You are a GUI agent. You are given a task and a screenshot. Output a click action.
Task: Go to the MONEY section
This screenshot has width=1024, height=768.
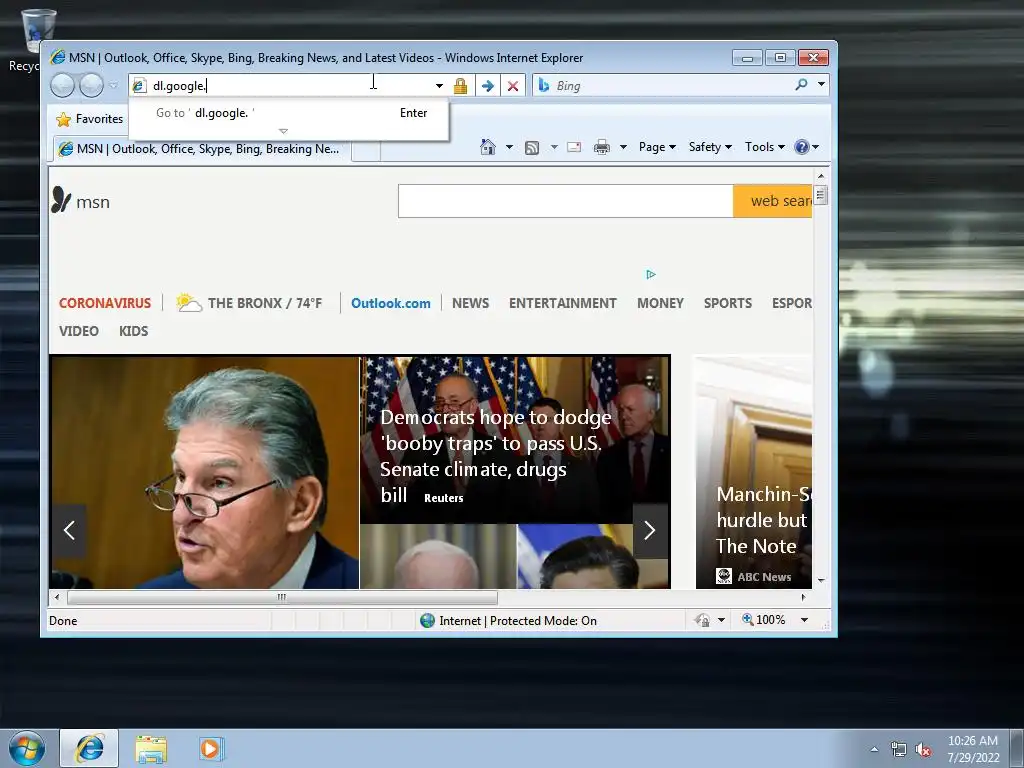coord(660,303)
